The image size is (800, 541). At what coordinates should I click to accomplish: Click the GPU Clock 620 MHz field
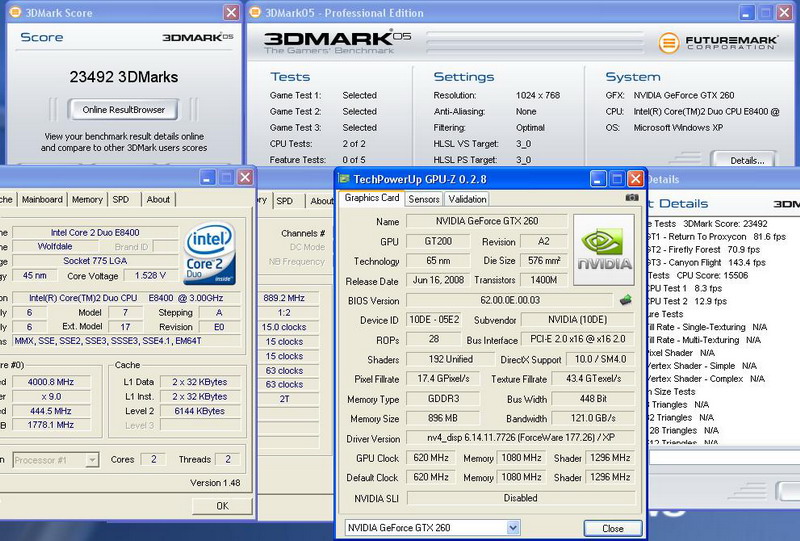(x=431, y=458)
